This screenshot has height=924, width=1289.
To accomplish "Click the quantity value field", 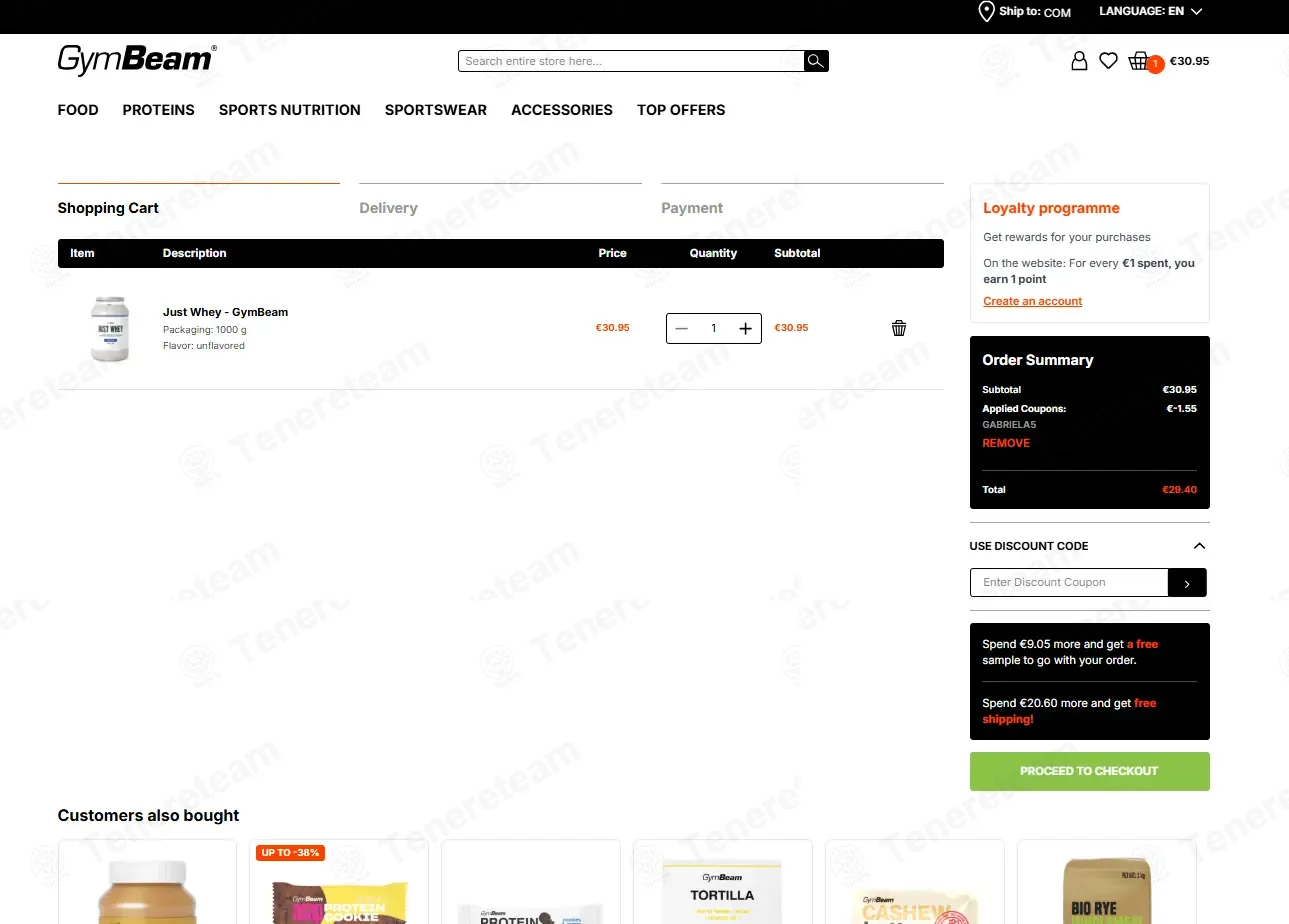I will point(714,328).
